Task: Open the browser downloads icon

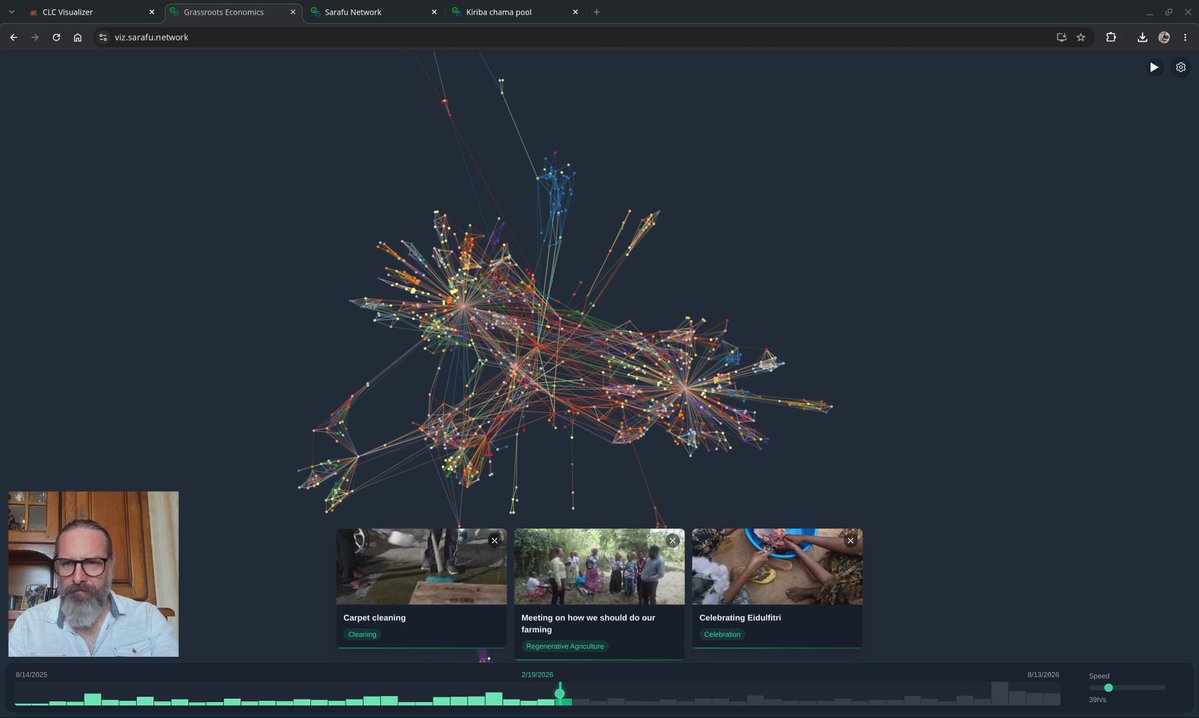Action: click(x=1142, y=37)
